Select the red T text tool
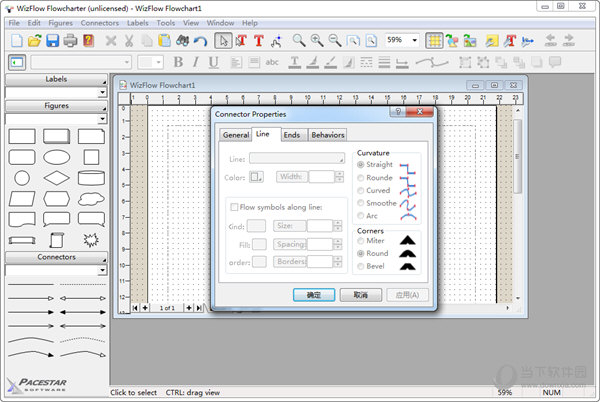 tap(259, 40)
